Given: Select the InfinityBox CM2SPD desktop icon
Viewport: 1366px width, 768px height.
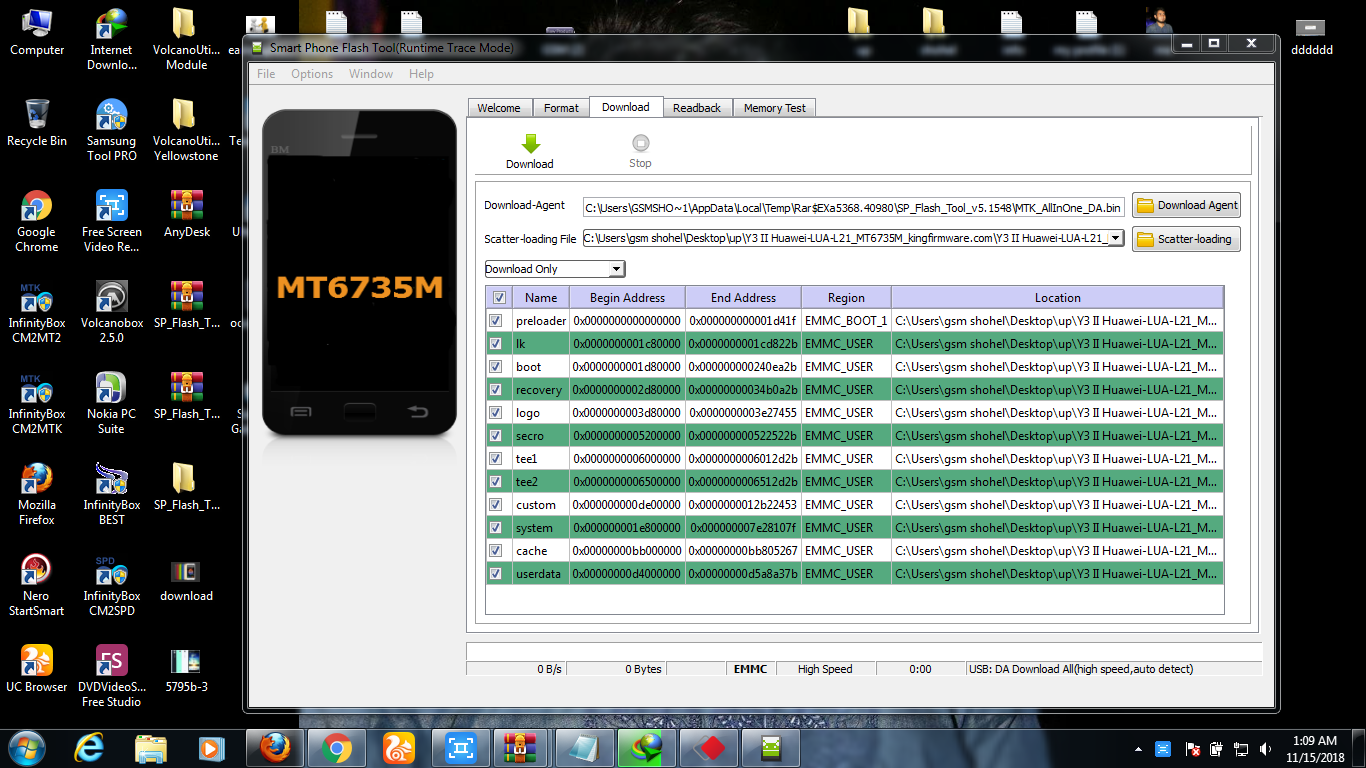Looking at the screenshot, I should (x=112, y=586).
